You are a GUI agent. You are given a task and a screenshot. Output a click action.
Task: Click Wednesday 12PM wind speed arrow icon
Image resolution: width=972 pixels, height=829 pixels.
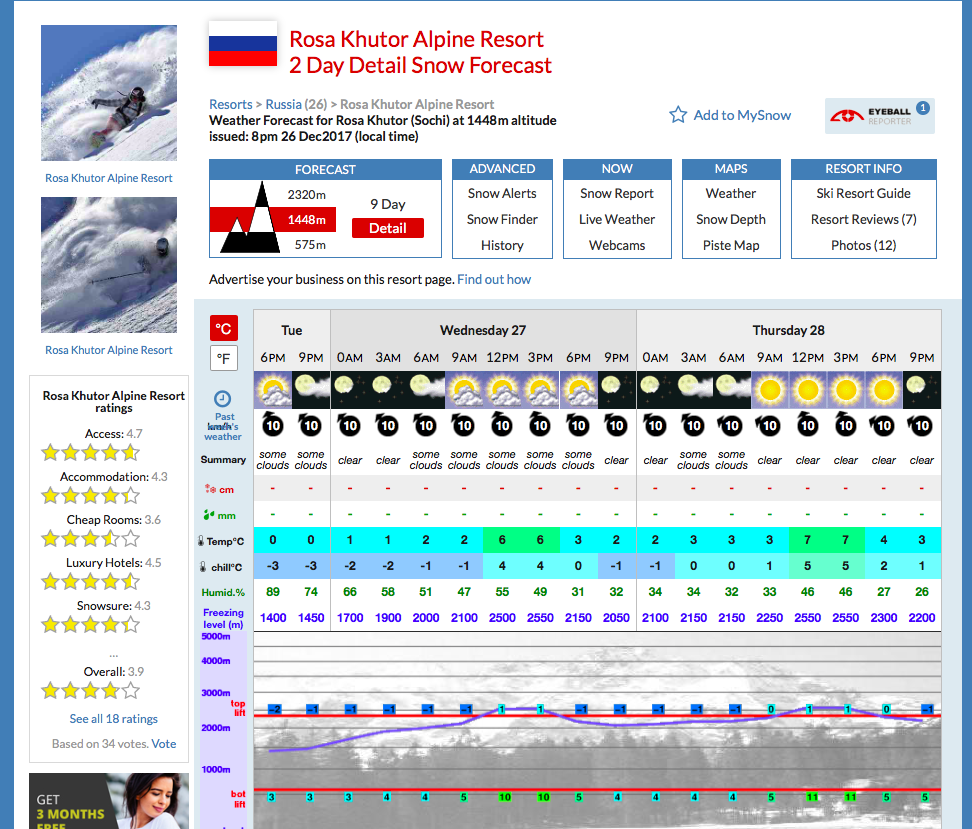[x=502, y=424]
